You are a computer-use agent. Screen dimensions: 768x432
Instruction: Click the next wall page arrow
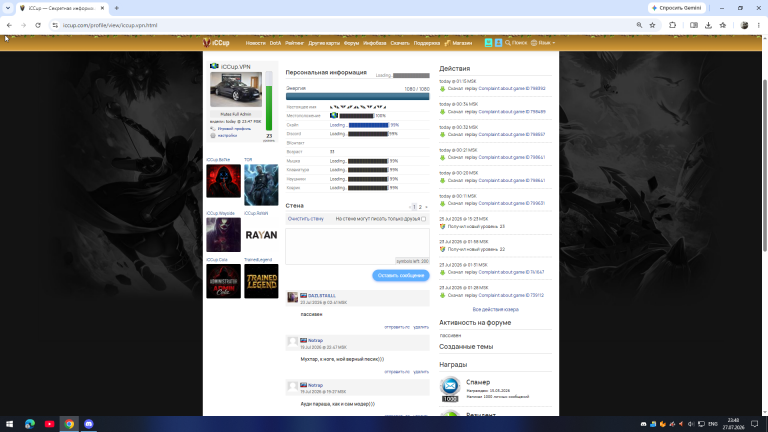point(426,207)
